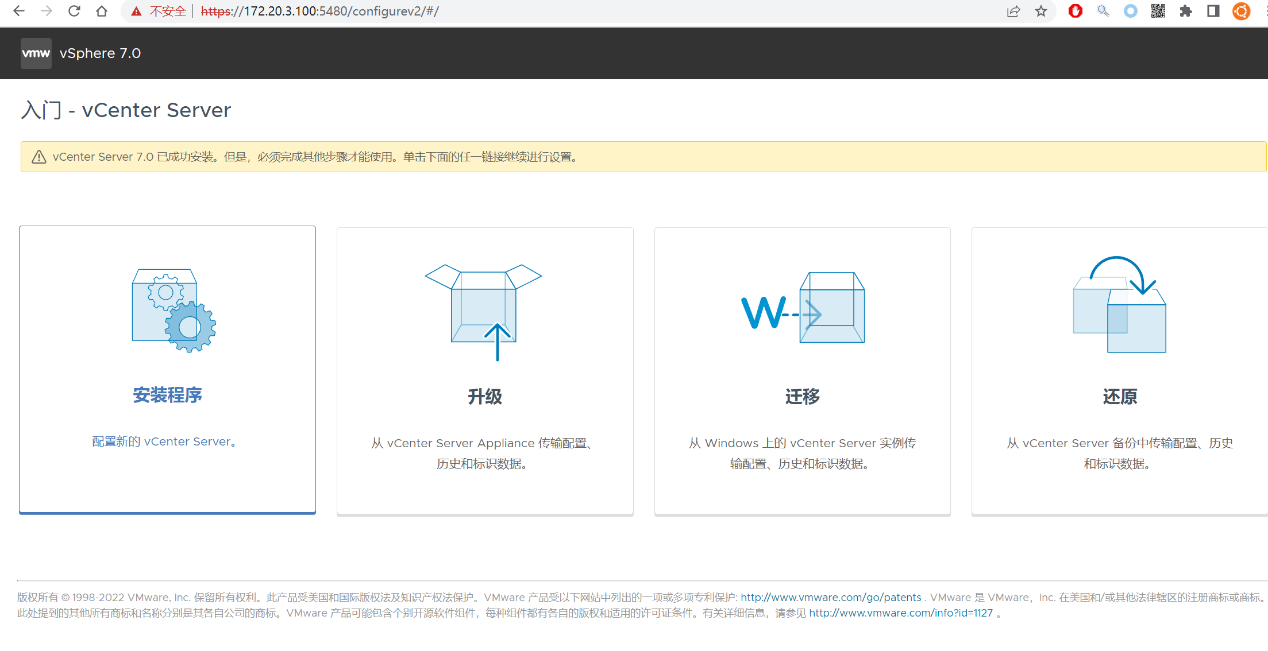Go back with browser back arrow
1268x651 pixels.
(x=18, y=11)
